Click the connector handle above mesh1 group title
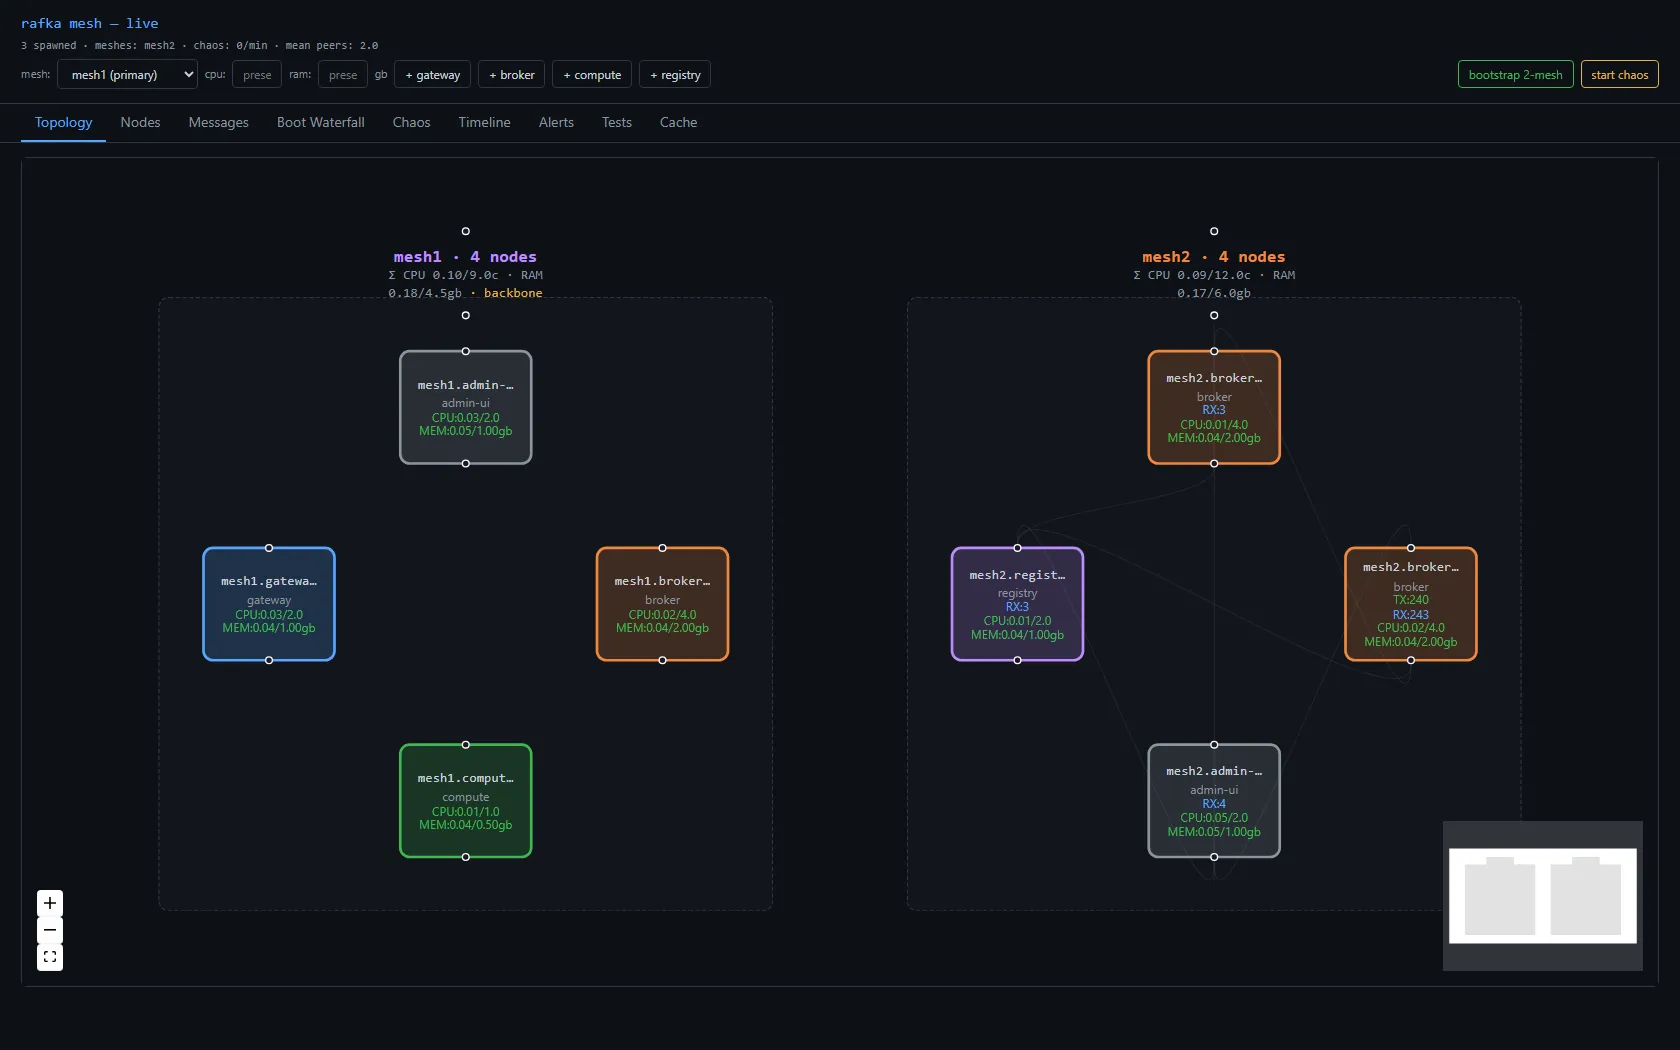This screenshot has width=1680, height=1050. [465, 231]
